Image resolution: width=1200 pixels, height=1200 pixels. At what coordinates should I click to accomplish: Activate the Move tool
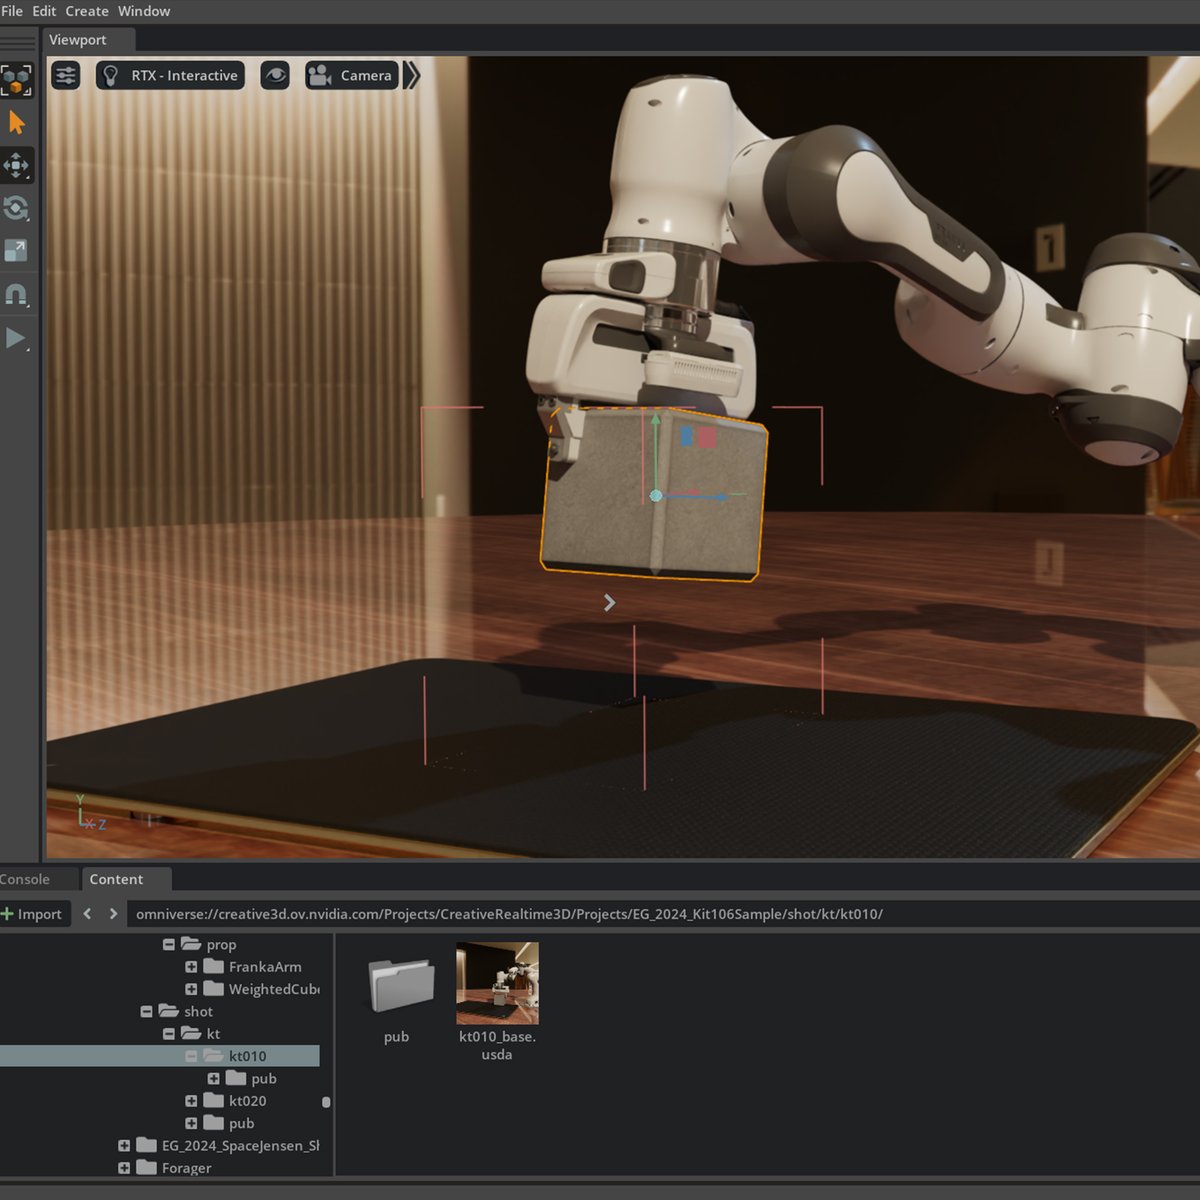(16, 165)
